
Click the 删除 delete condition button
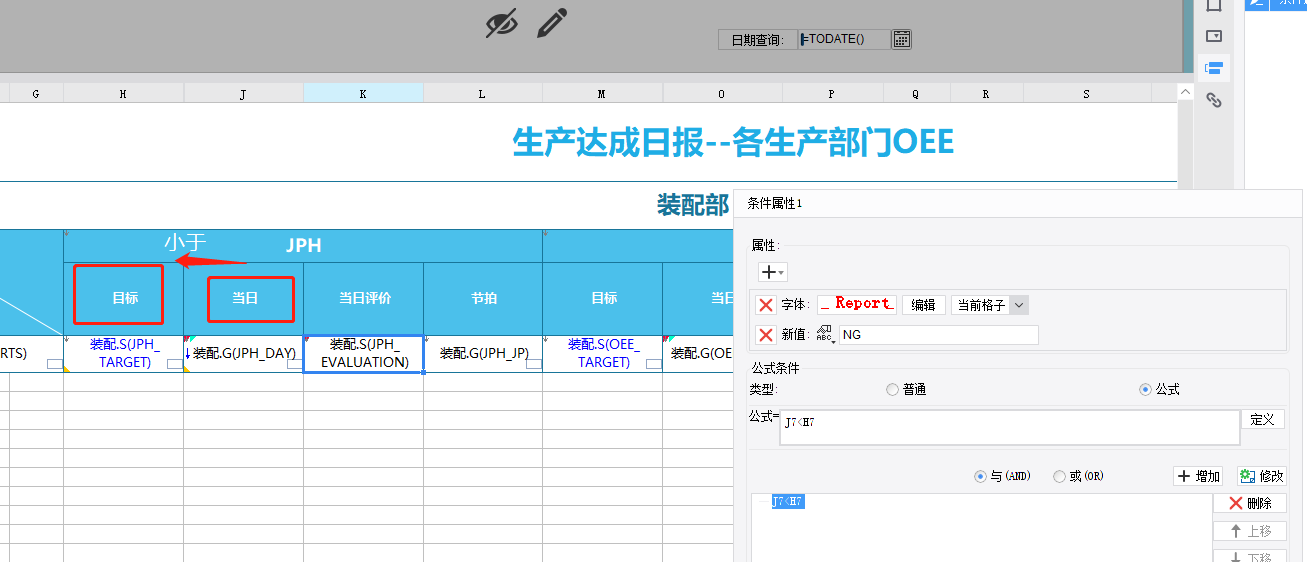click(1249, 504)
